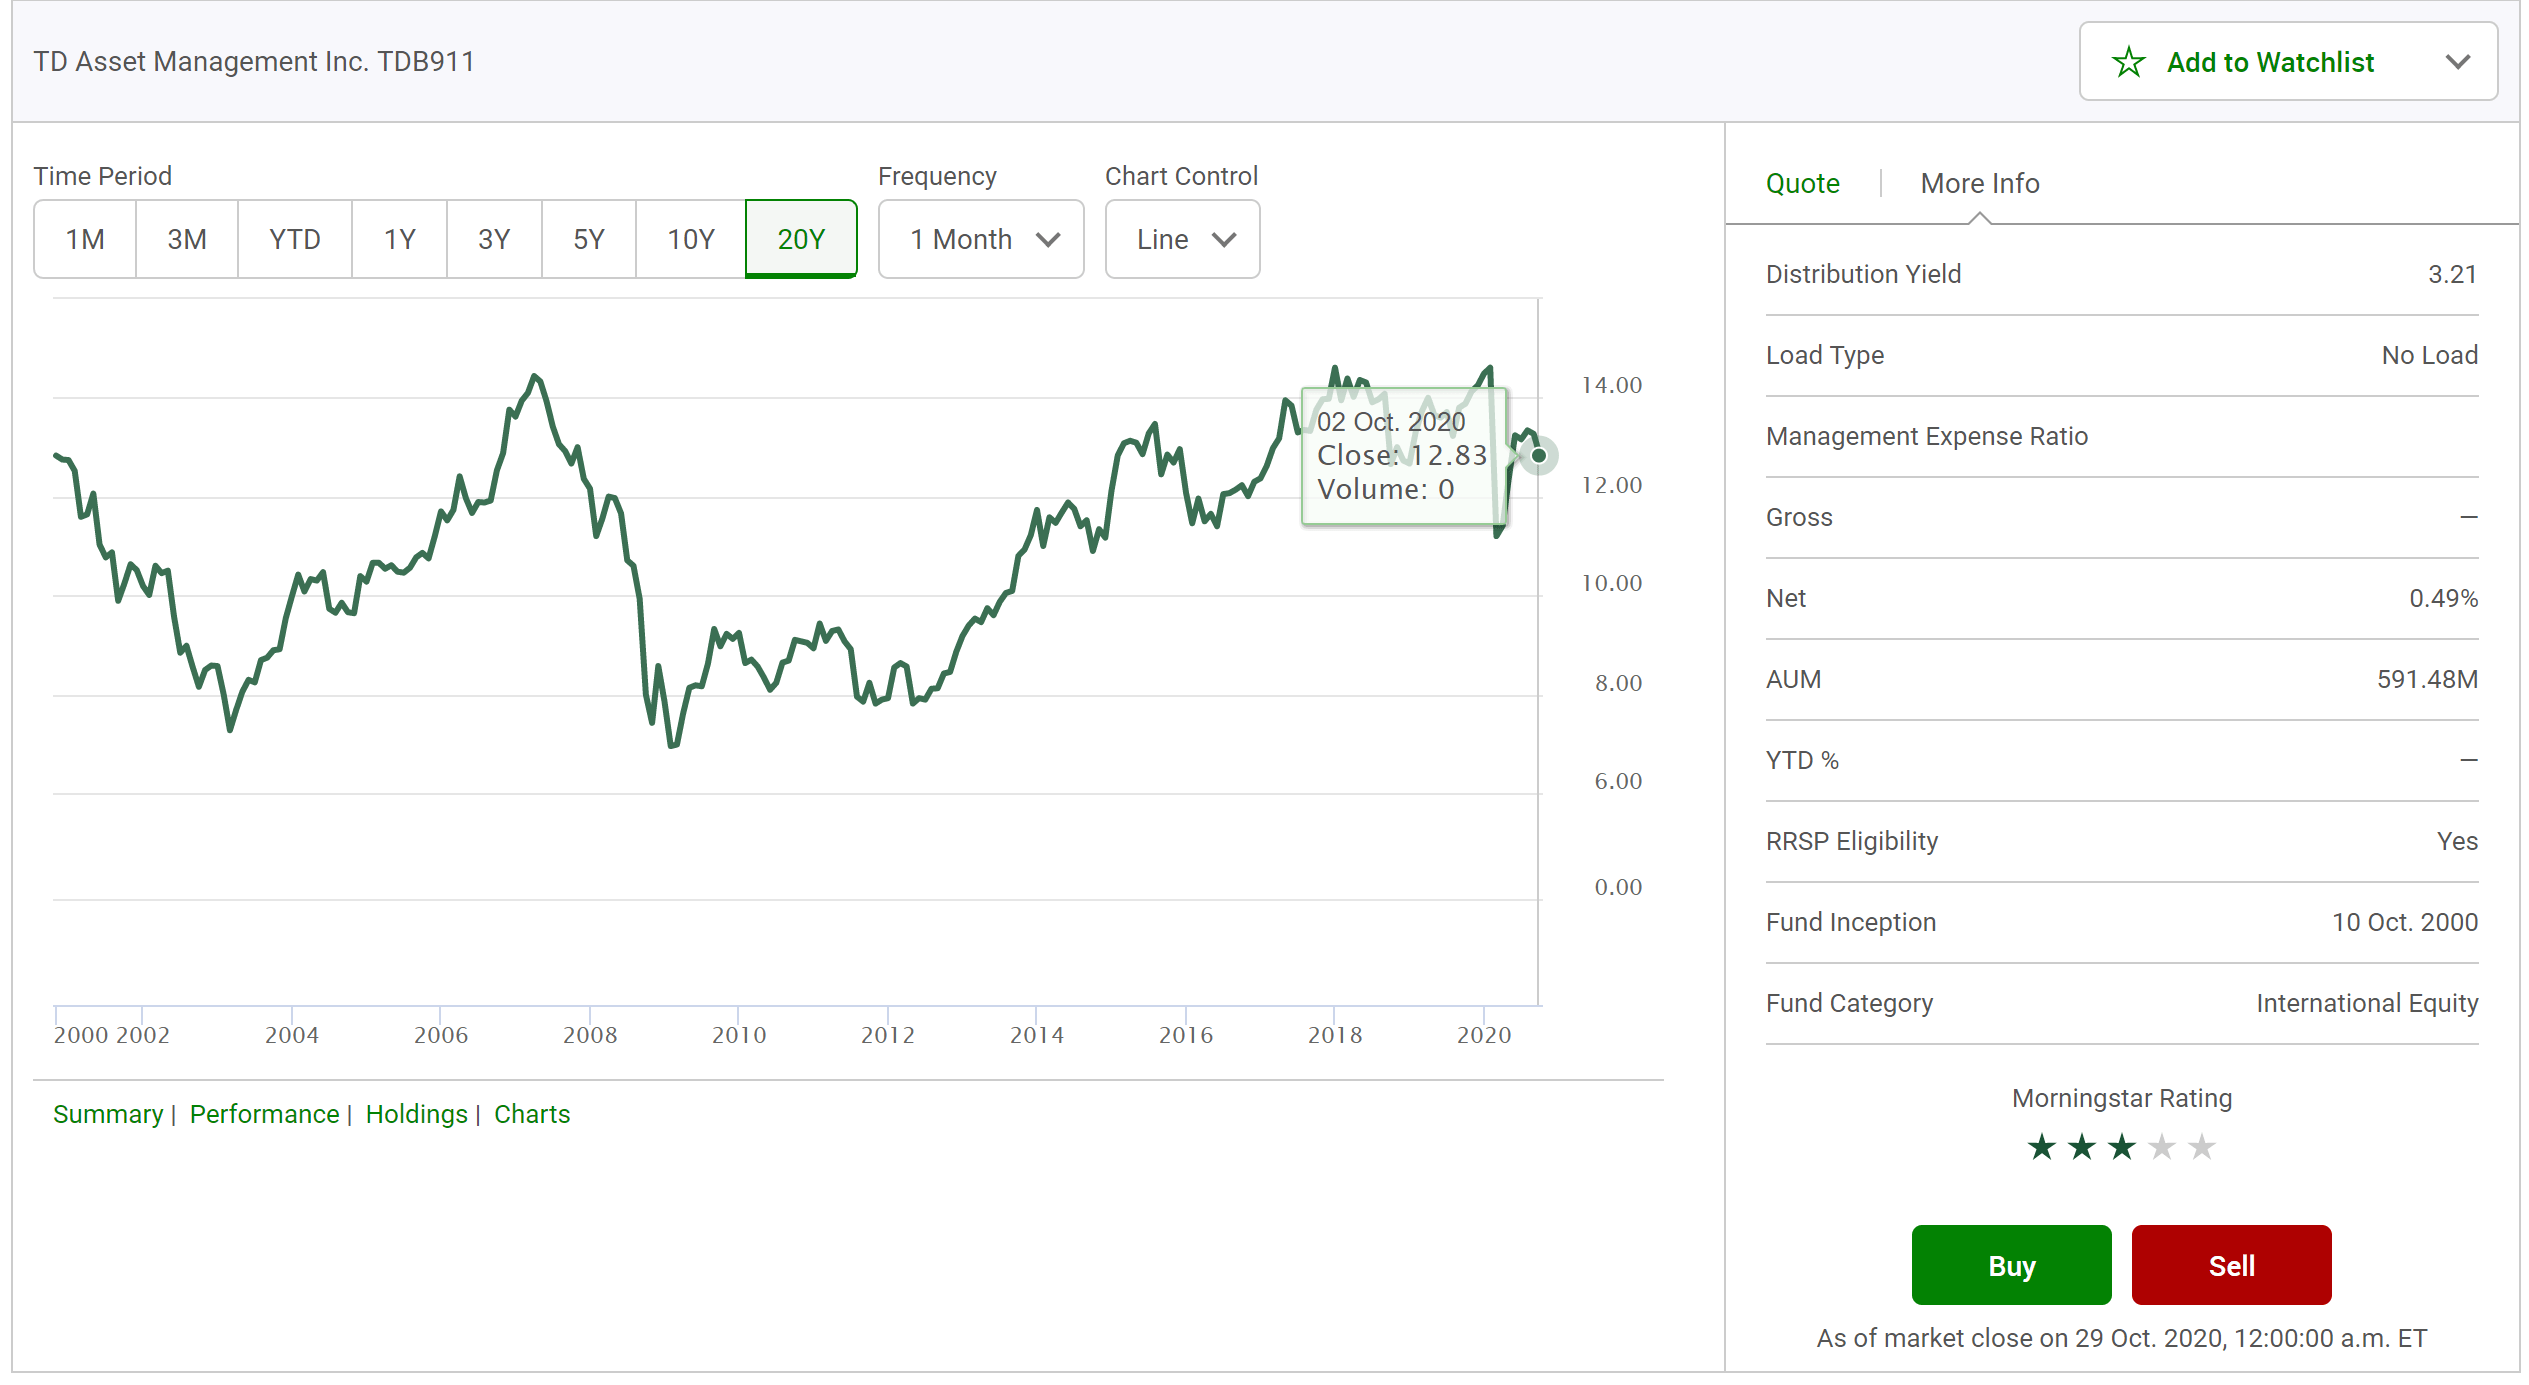Click the tooltip showing Close 12.83
2529x1385 pixels.
[x=1404, y=455]
